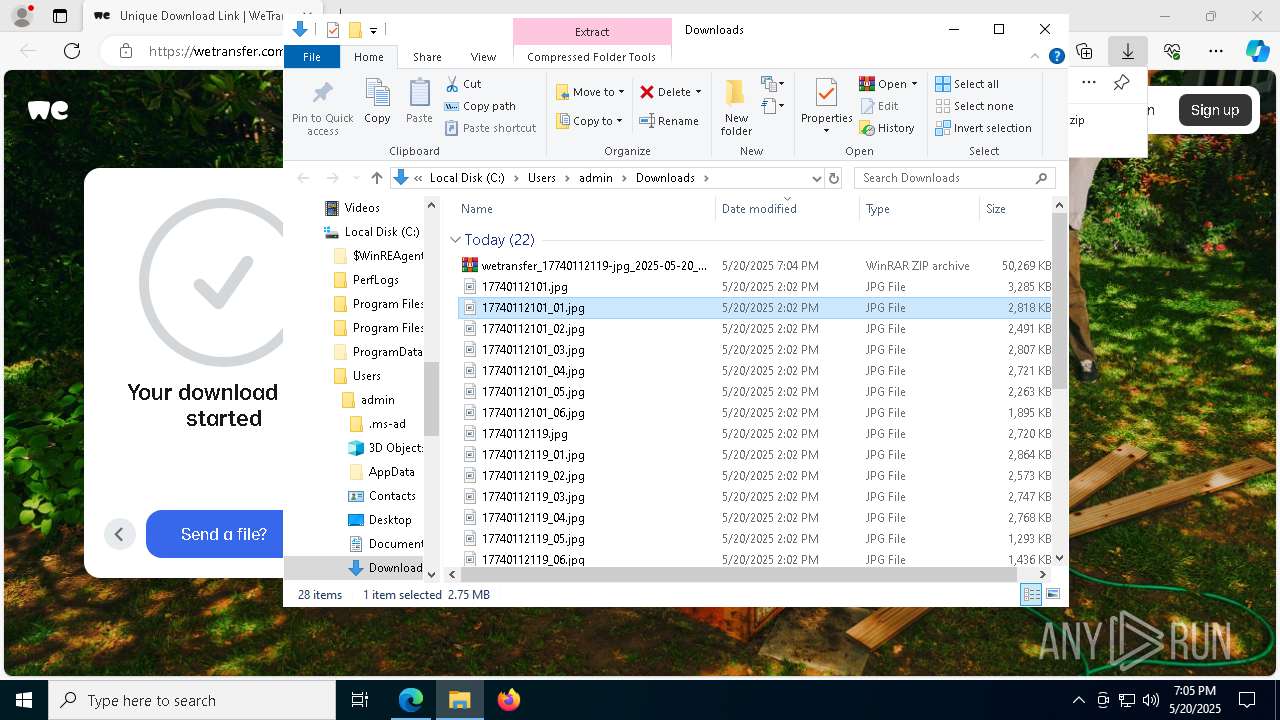This screenshot has width=1280, height=720.
Task: Click Copy path command
Action: coord(480,106)
